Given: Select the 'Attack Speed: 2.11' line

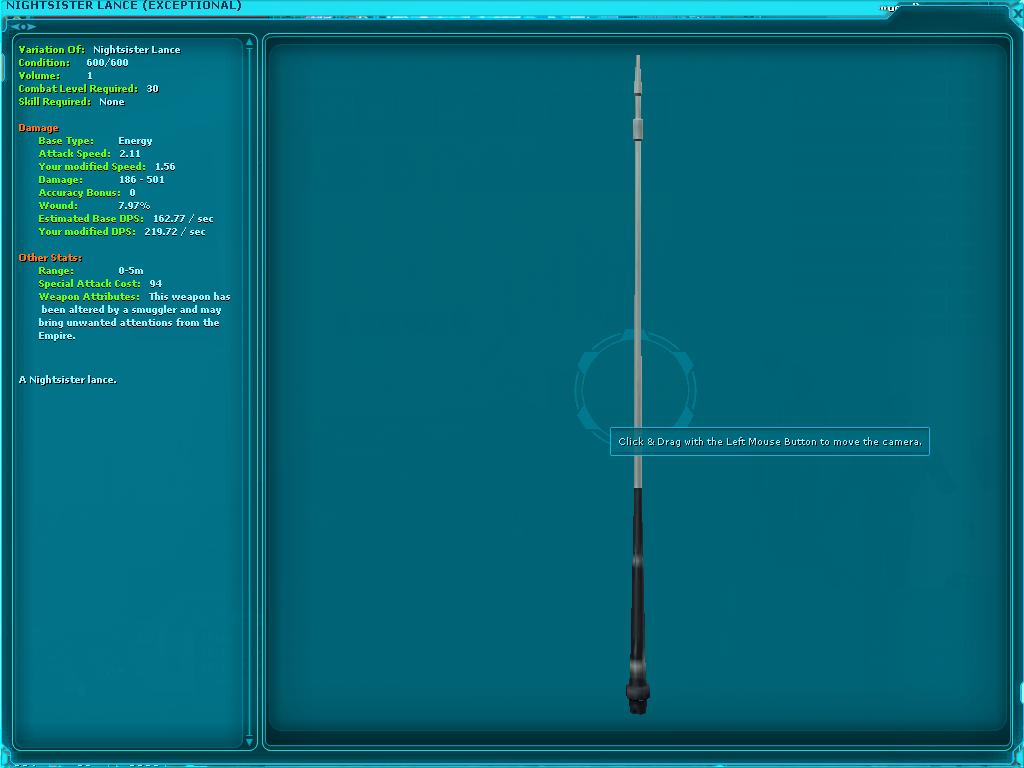Looking at the screenshot, I should click(89, 154).
